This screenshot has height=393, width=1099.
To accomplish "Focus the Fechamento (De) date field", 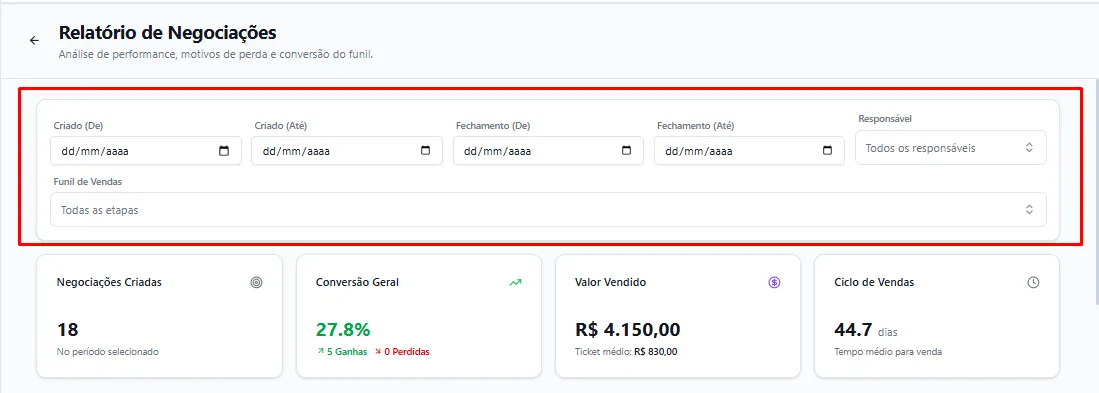I will pyautogui.click(x=548, y=151).
